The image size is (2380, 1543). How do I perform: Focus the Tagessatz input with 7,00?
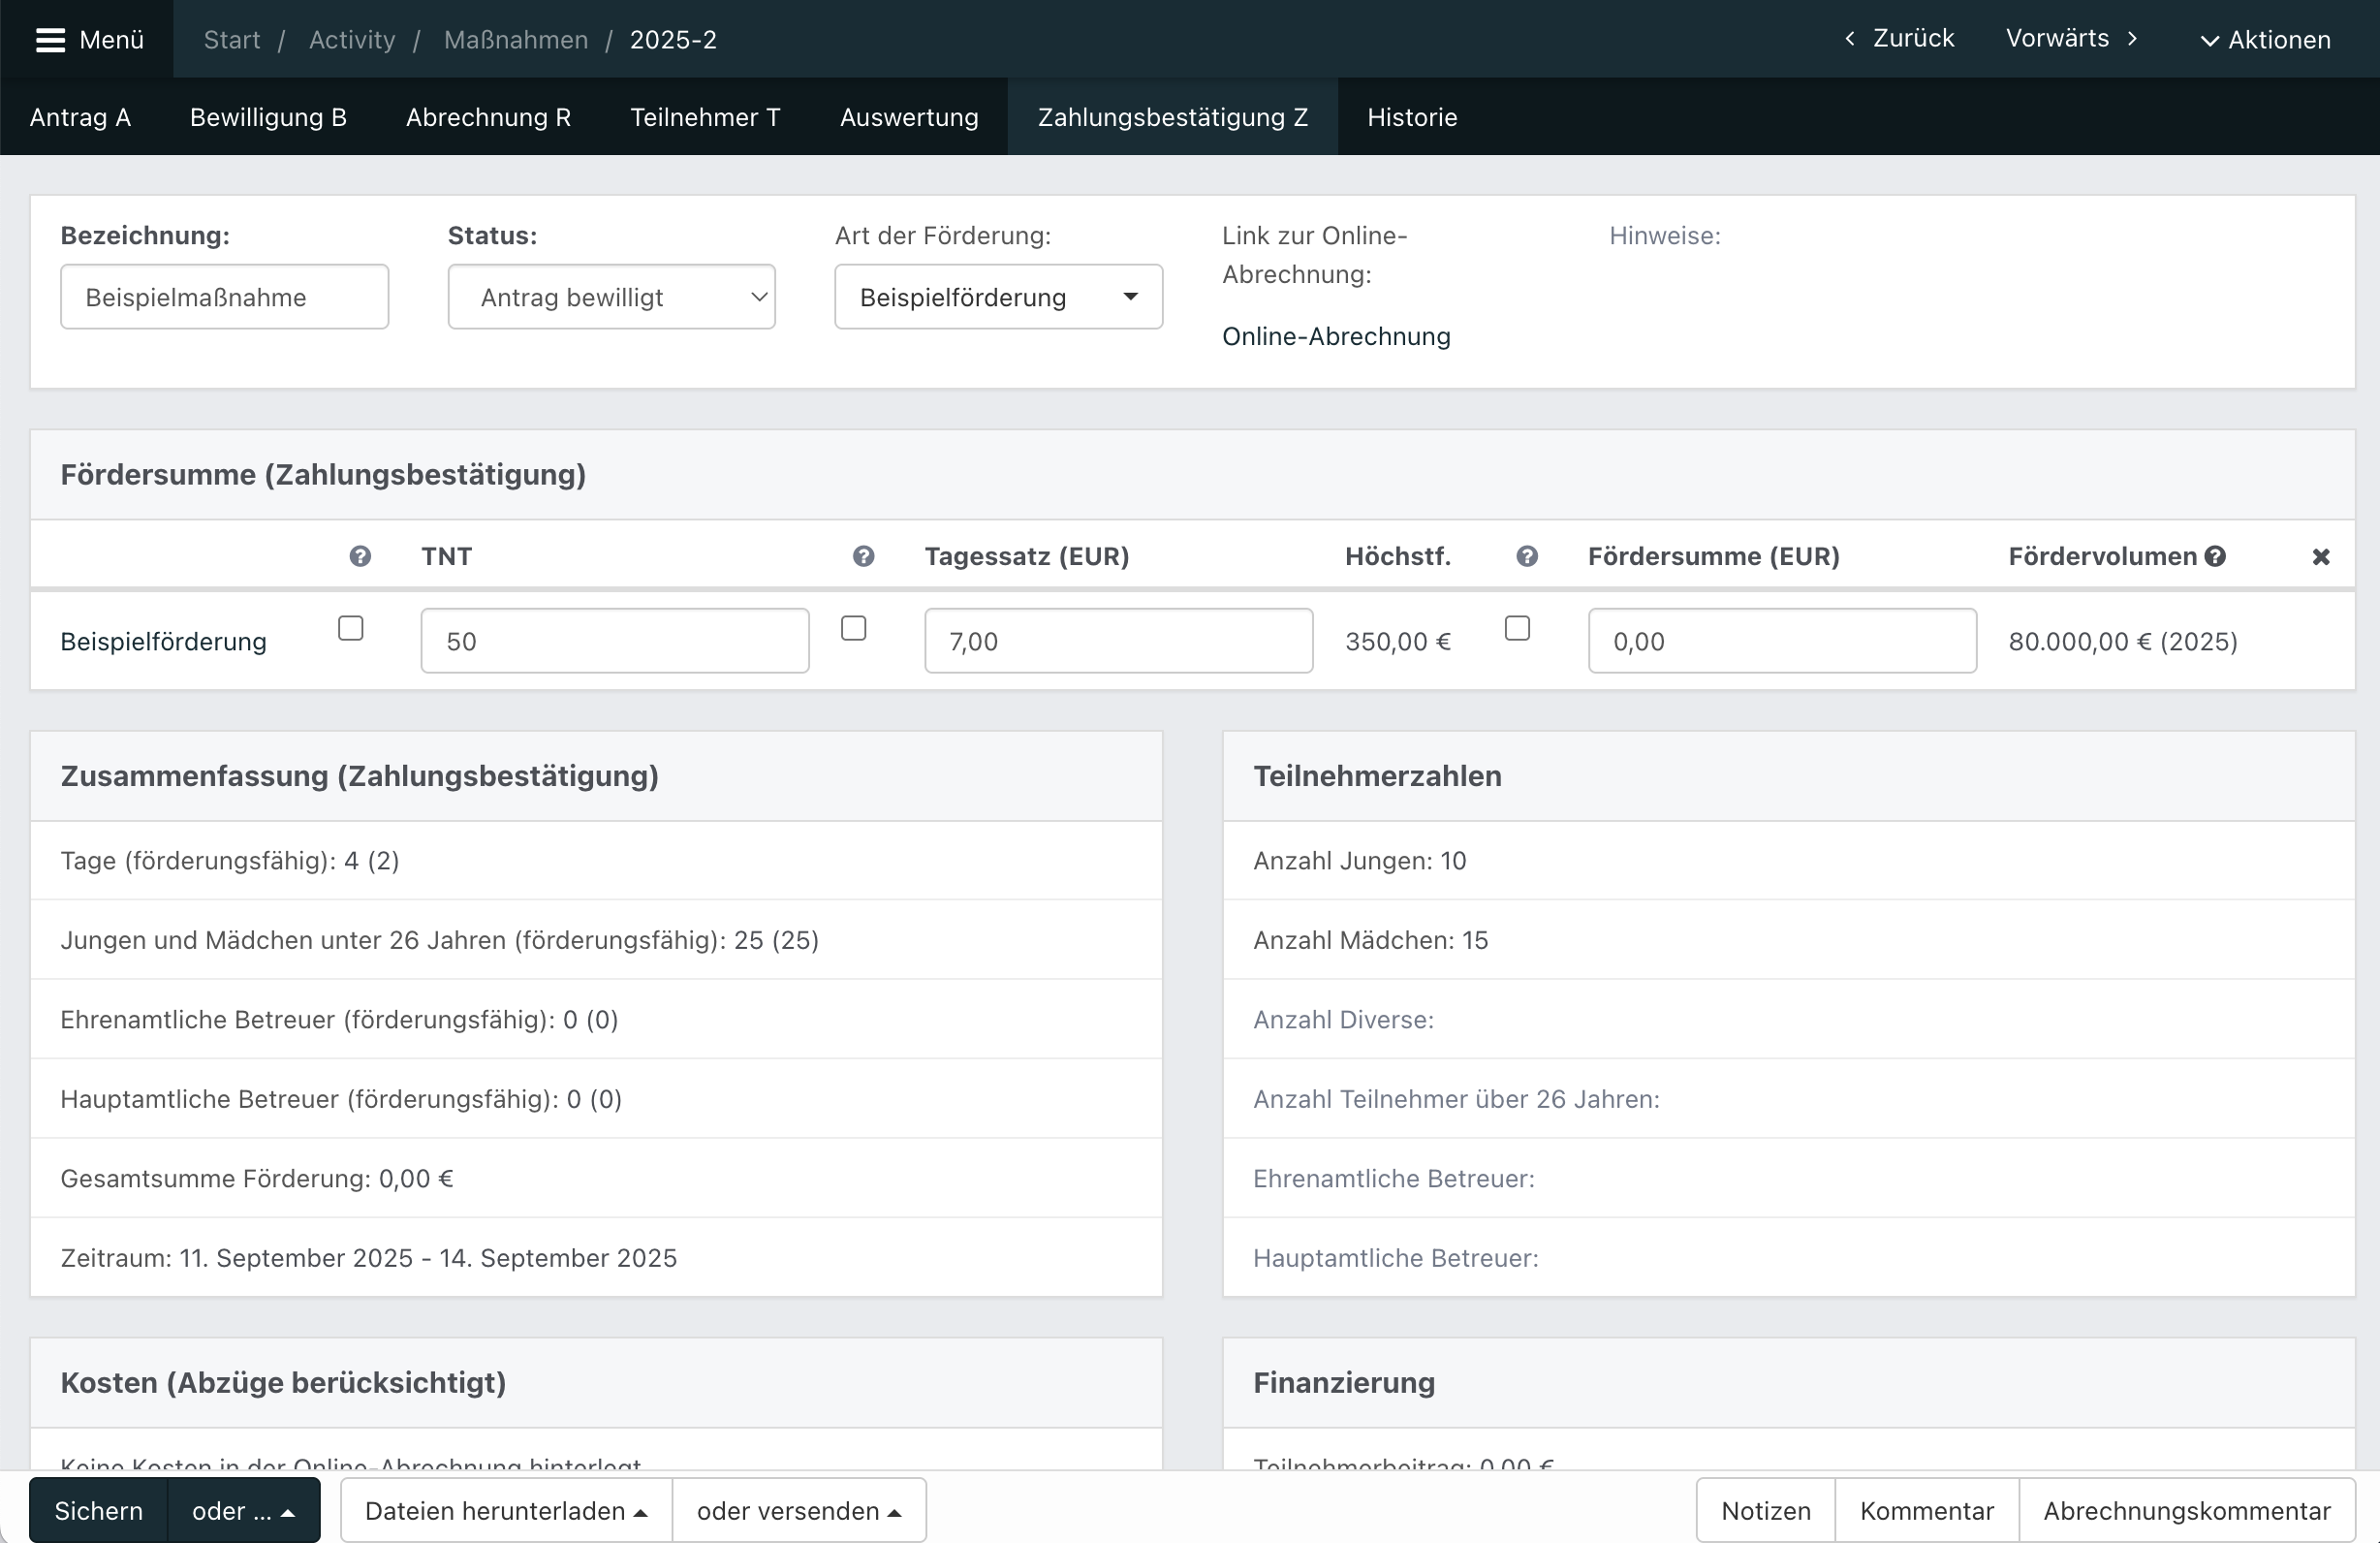coord(1118,641)
